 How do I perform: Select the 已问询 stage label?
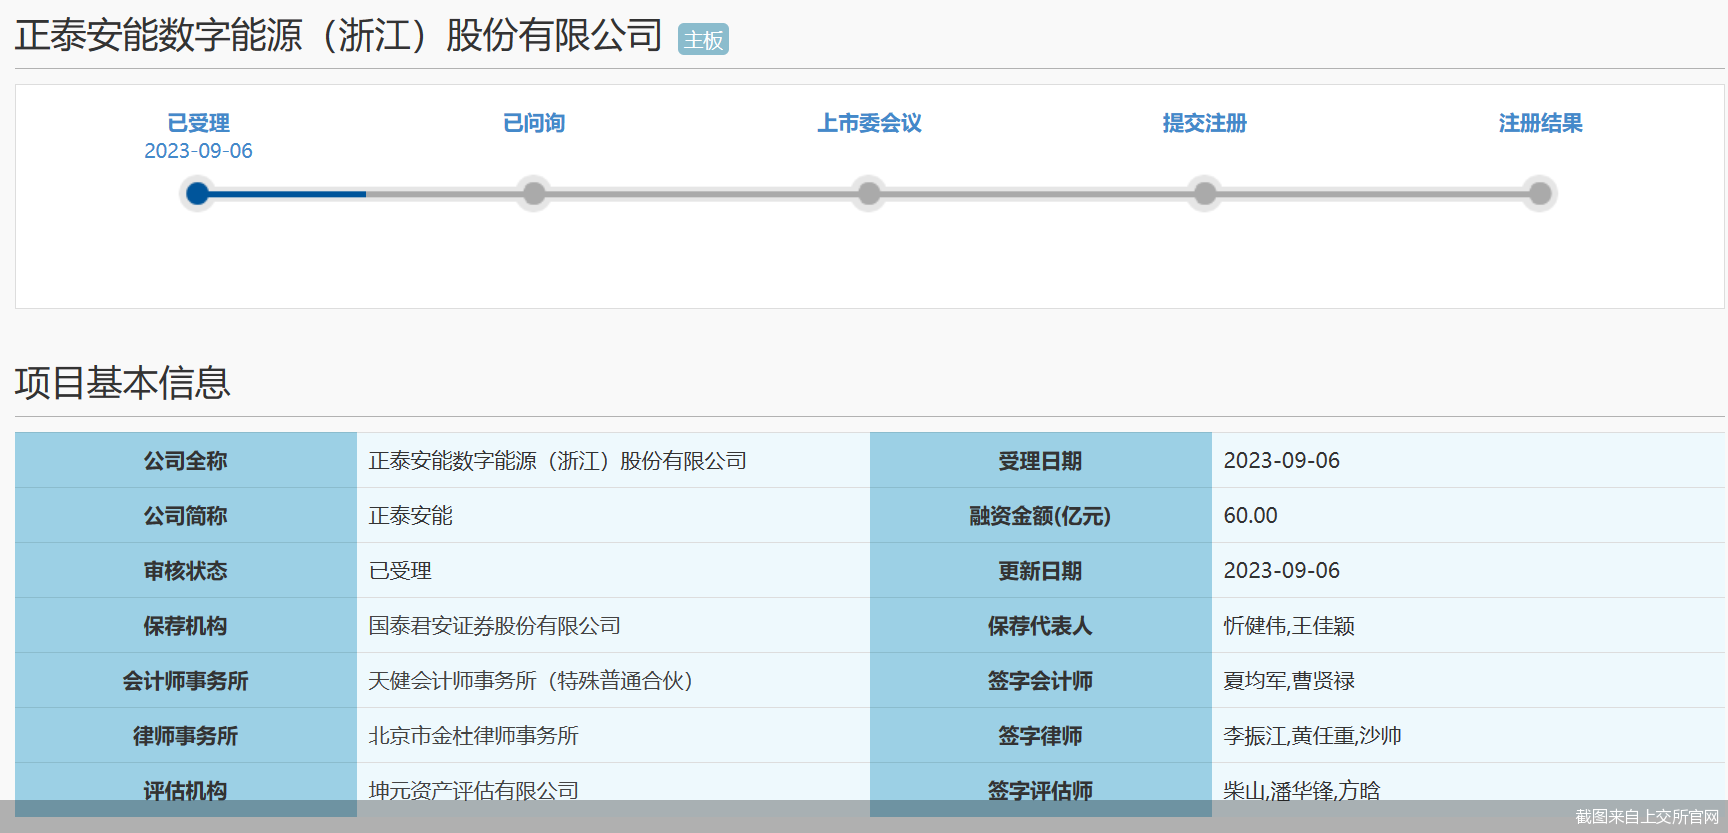pyautogui.click(x=534, y=123)
